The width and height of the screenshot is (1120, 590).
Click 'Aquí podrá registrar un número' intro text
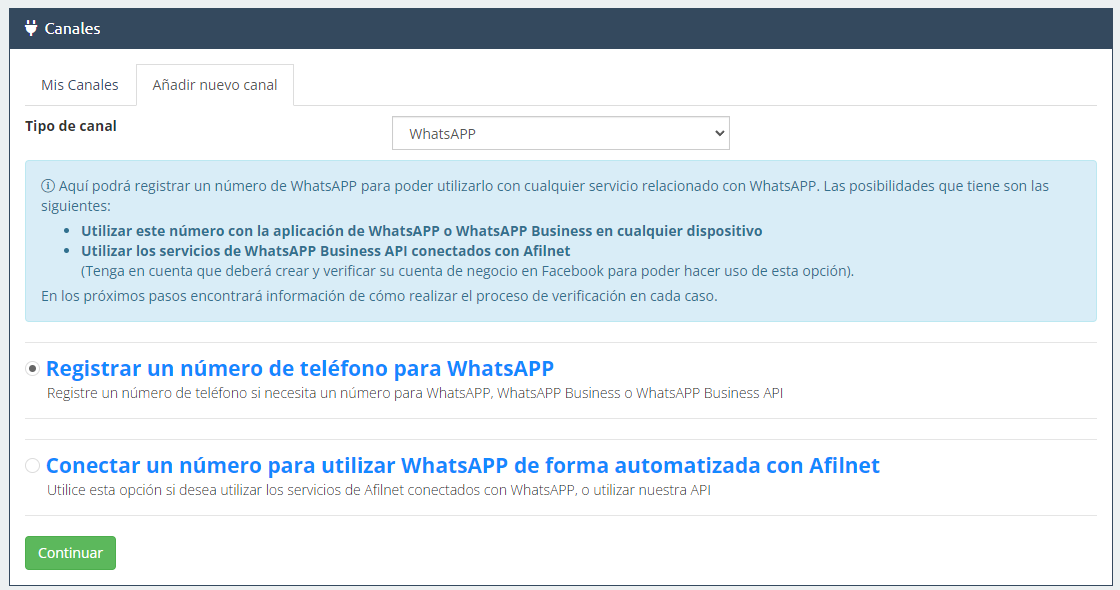click(545, 196)
